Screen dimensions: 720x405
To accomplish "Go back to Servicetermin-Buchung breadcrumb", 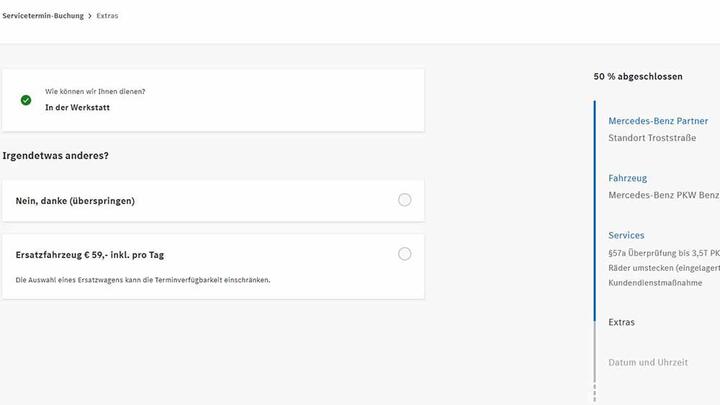I will [x=43, y=16].
